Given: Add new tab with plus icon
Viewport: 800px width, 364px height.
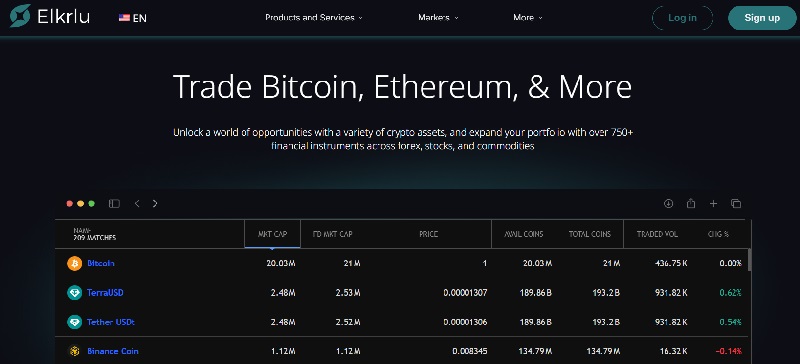Looking at the screenshot, I should (x=713, y=204).
